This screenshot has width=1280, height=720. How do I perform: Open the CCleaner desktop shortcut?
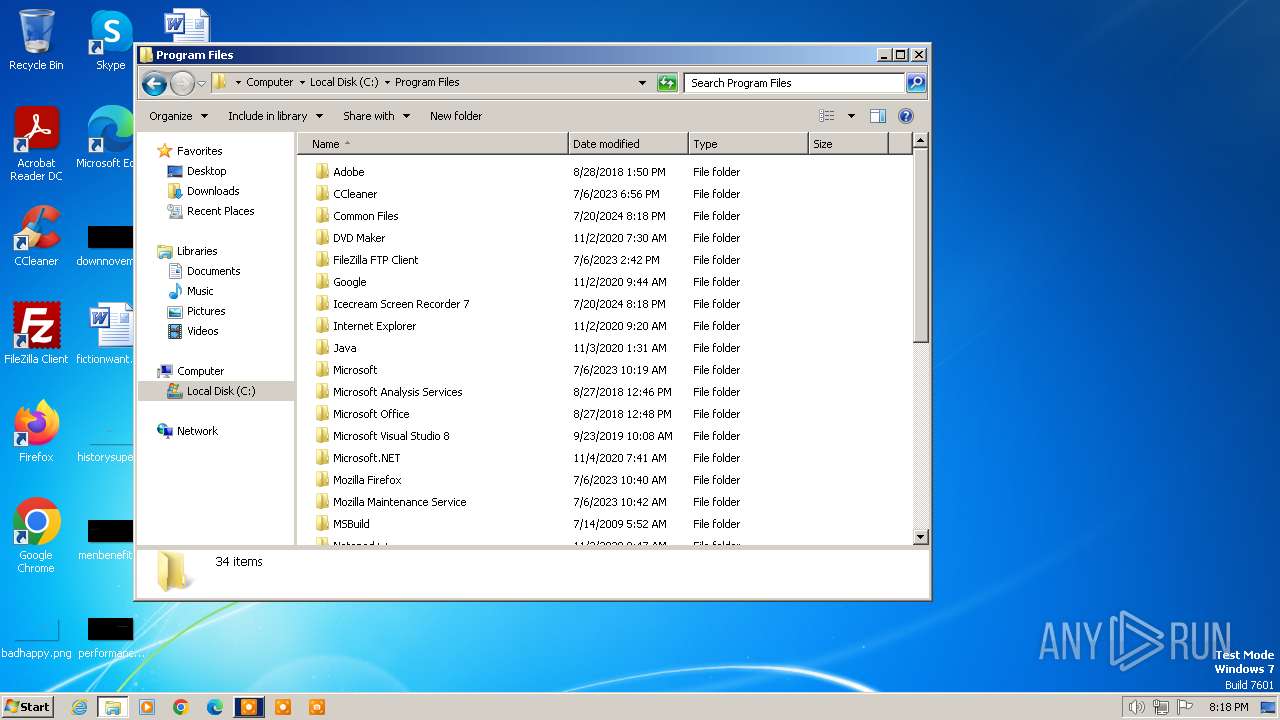click(x=36, y=236)
